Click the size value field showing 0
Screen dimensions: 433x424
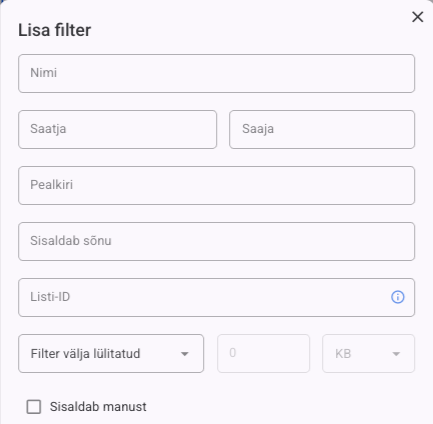[x=263, y=353]
